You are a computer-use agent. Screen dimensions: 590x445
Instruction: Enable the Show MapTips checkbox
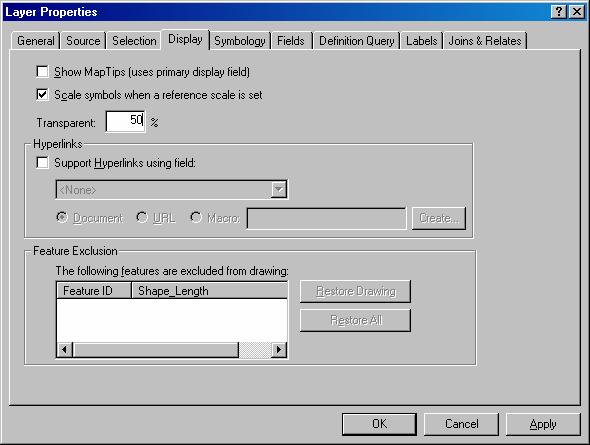click(42, 71)
